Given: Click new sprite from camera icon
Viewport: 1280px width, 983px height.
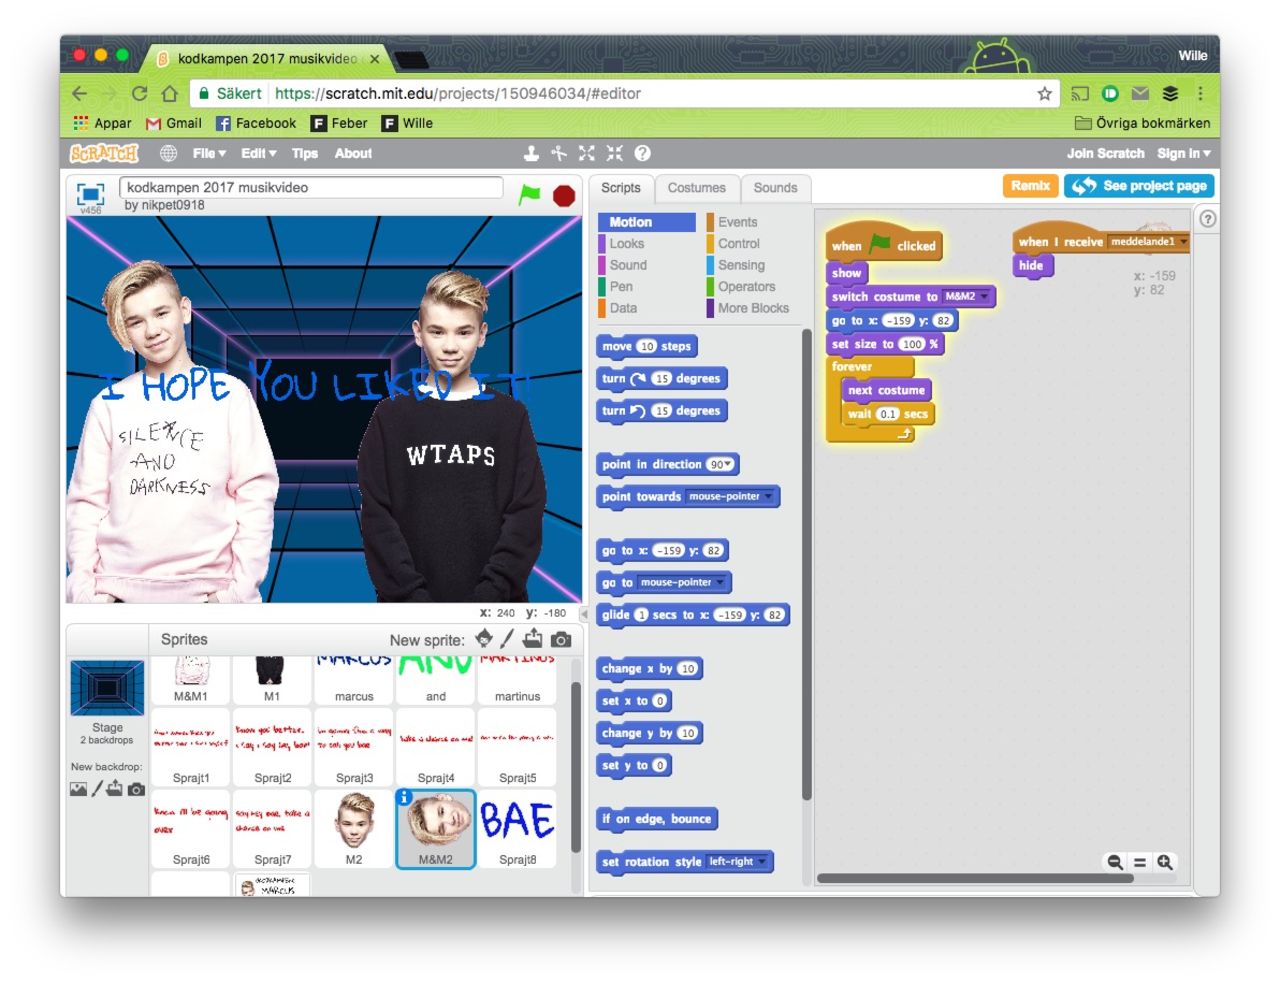Looking at the screenshot, I should [561, 639].
